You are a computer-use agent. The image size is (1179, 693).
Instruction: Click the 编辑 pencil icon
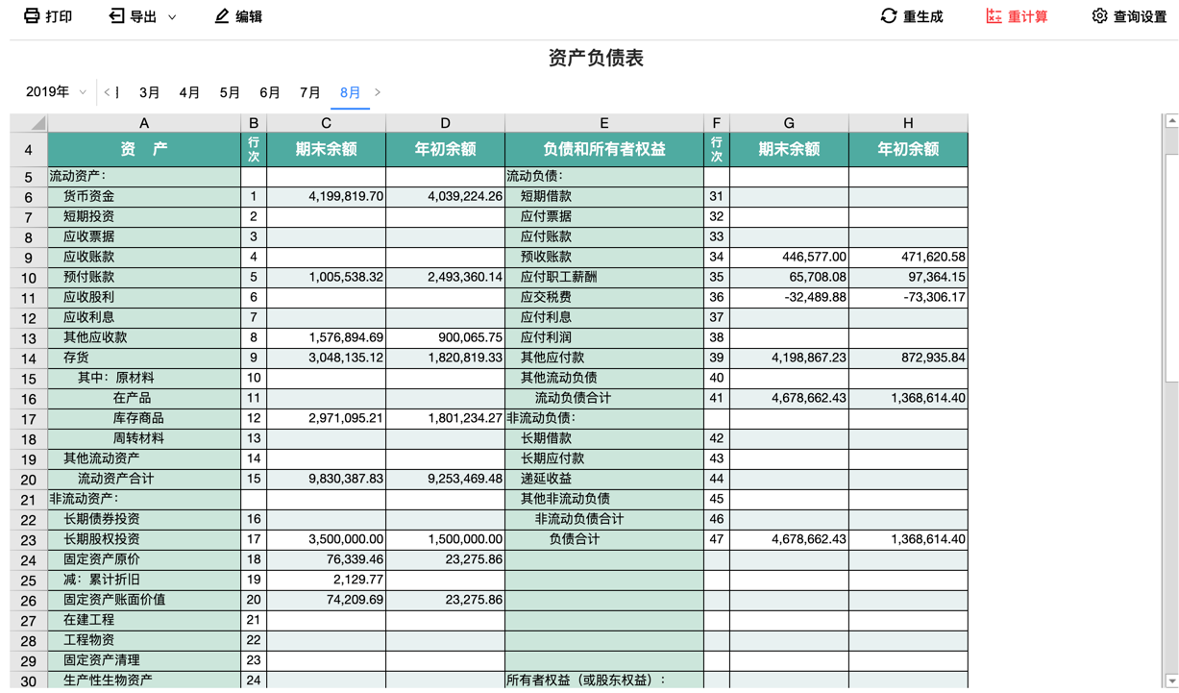click(x=222, y=16)
